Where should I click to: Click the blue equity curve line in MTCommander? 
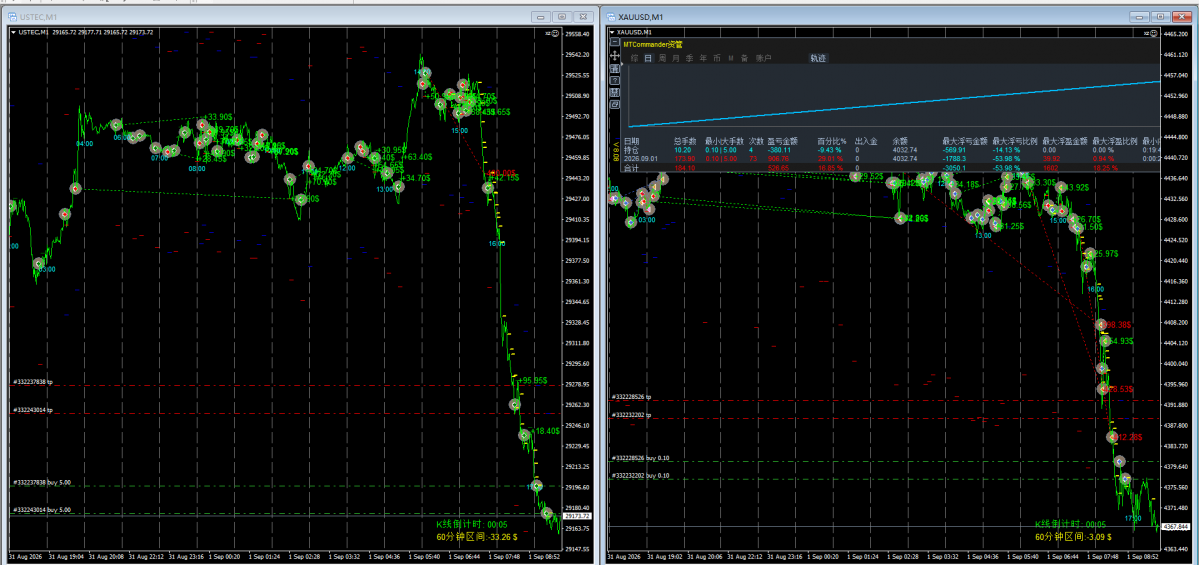point(895,103)
